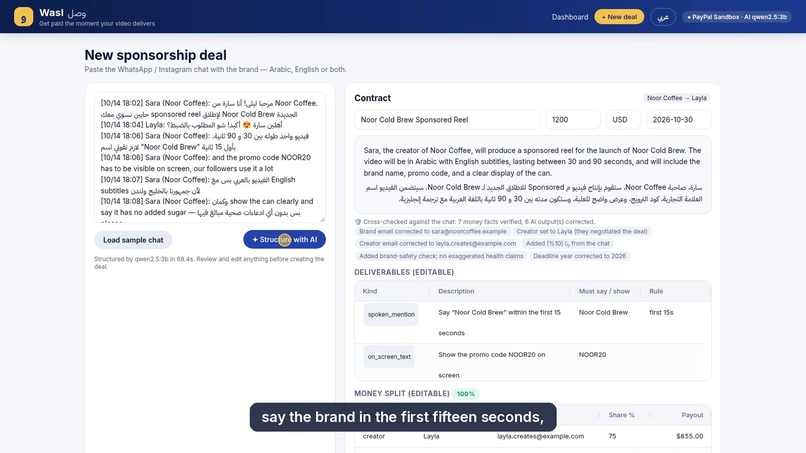Change the USD currency field
The image size is (806, 453).
(624, 119)
